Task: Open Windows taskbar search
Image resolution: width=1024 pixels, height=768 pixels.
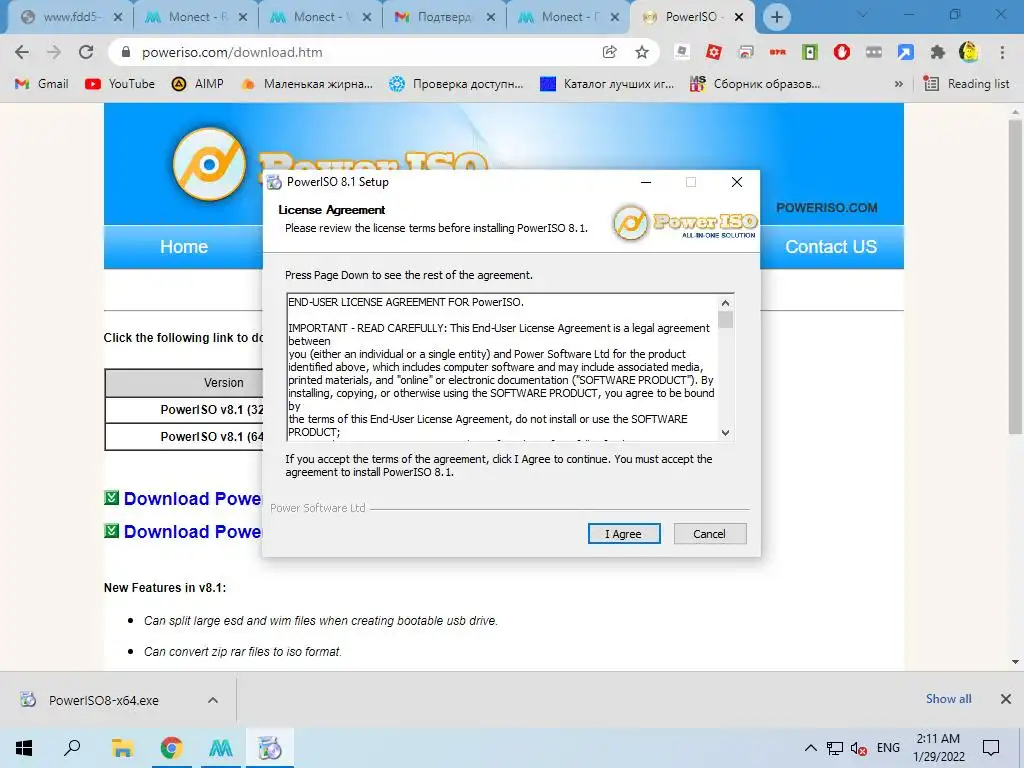Action: (x=72, y=748)
